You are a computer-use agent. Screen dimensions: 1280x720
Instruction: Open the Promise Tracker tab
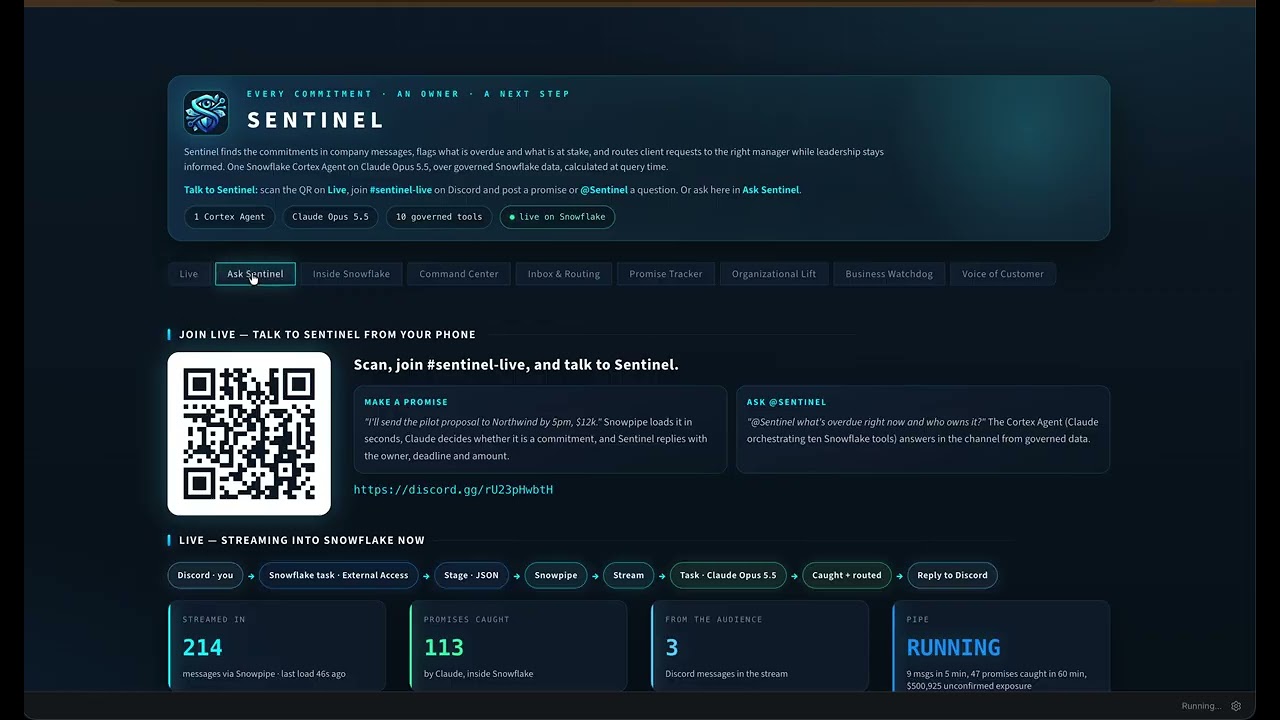(666, 274)
